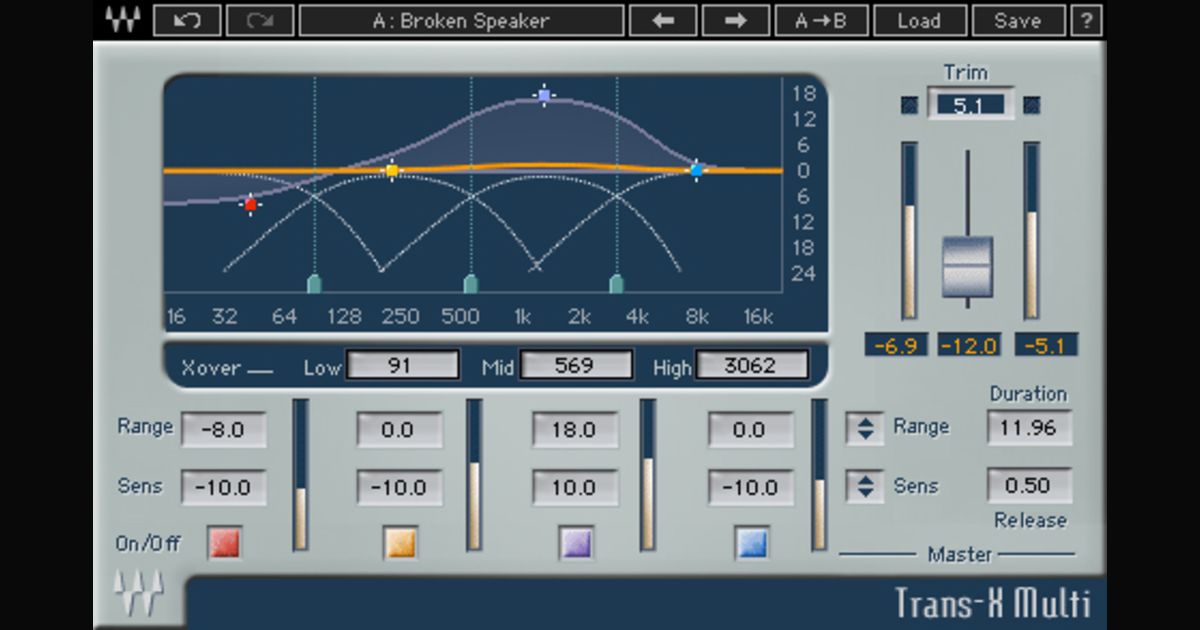Advance to the next preset using the right arrow

click(x=736, y=20)
